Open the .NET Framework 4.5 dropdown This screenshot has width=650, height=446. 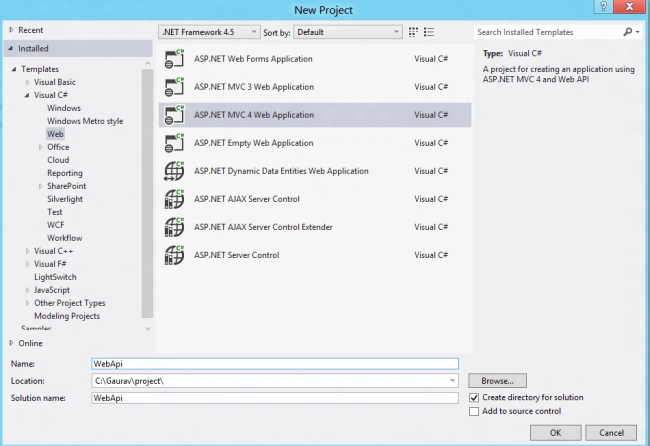209,32
